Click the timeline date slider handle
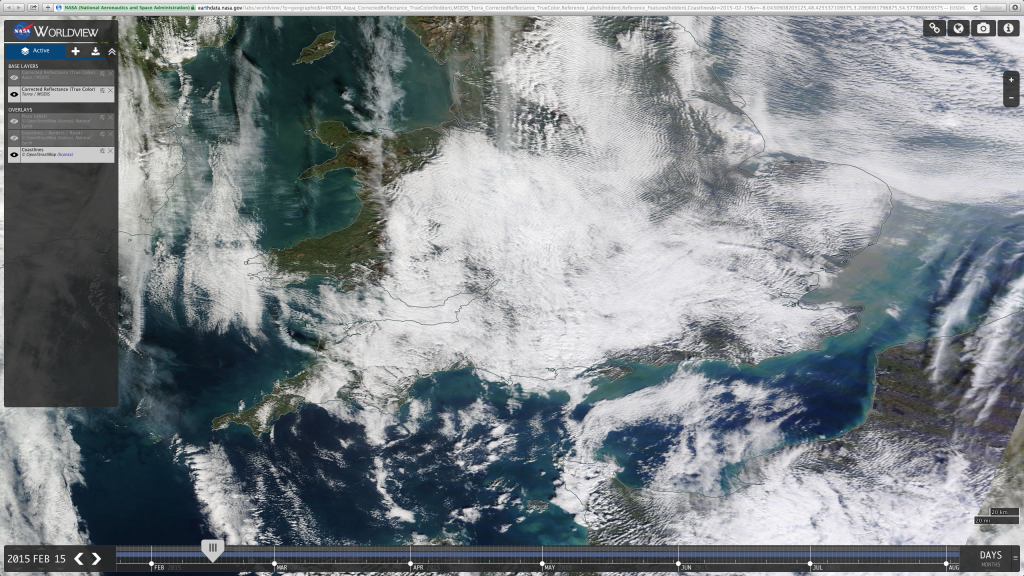Image resolution: width=1024 pixels, height=576 pixels. tap(212, 549)
